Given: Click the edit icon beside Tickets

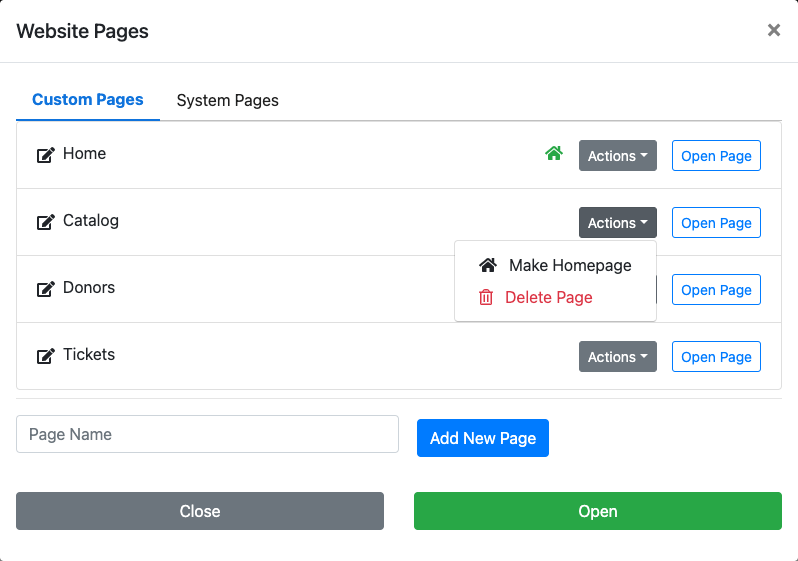Looking at the screenshot, I should 45,356.
